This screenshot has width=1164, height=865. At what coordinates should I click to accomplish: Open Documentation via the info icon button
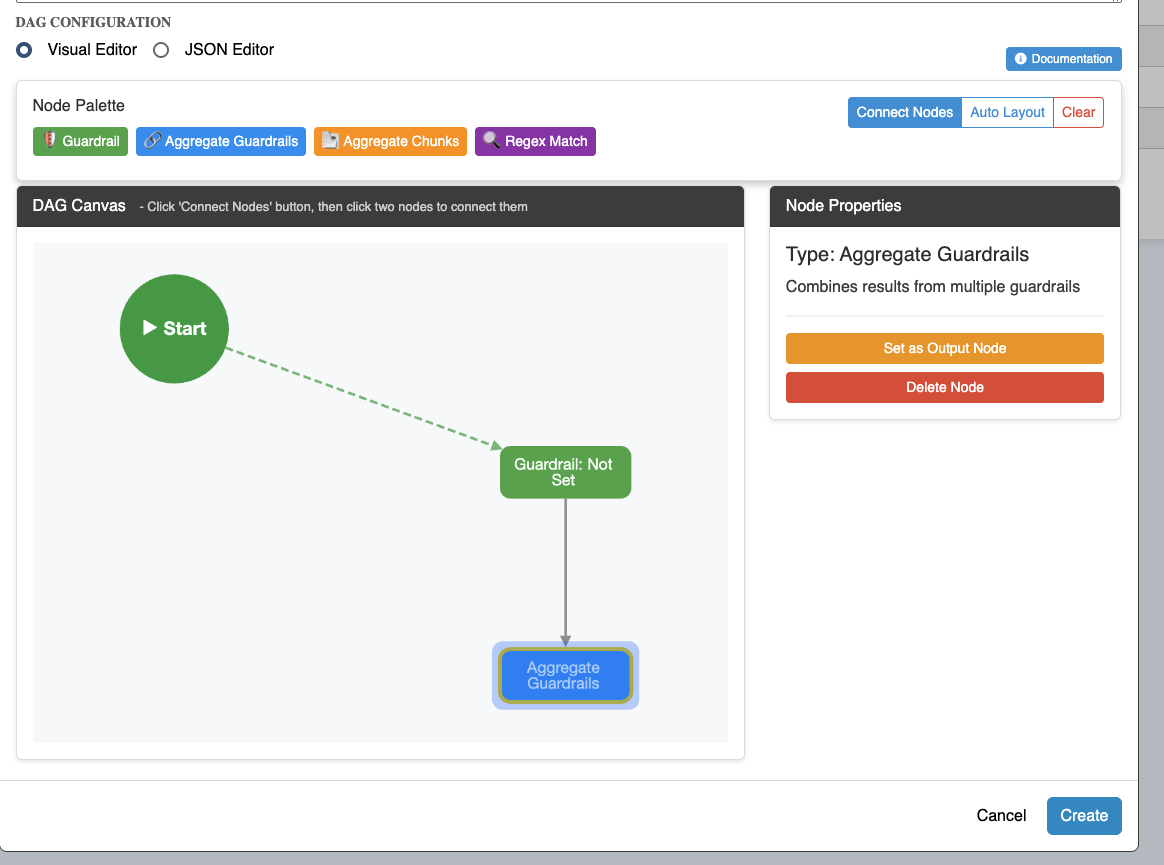pyautogui.click(x=1063, y=59)
